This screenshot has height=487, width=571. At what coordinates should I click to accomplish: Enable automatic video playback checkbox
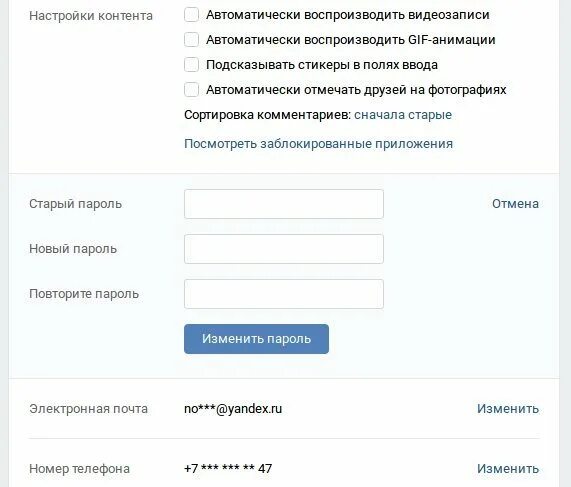tap(191, 15)
